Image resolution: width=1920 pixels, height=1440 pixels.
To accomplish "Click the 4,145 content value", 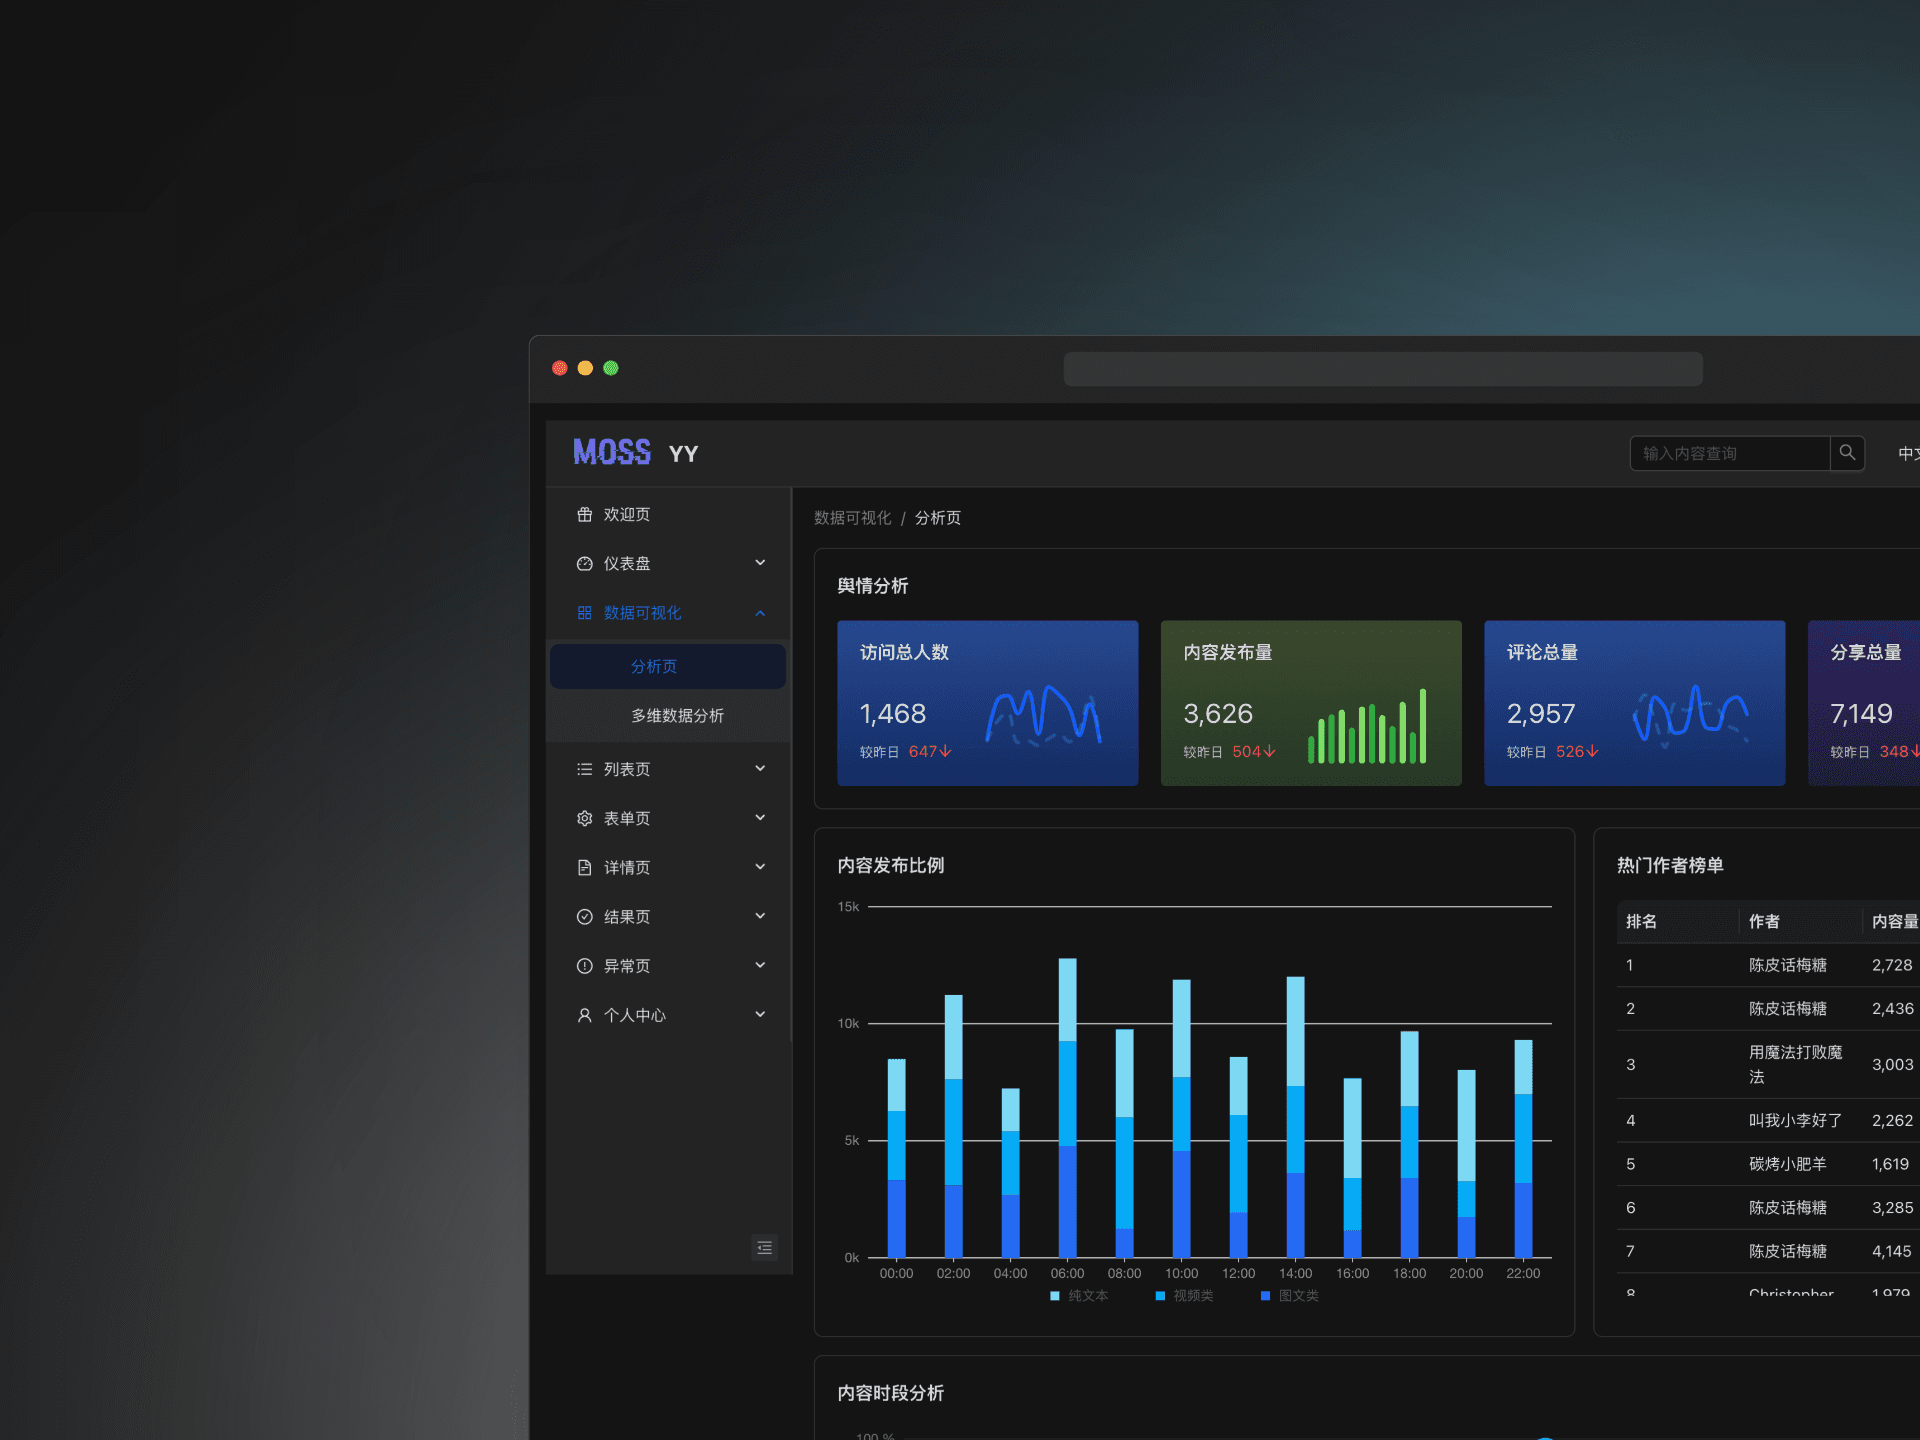I will [x=1892, y=1252].
